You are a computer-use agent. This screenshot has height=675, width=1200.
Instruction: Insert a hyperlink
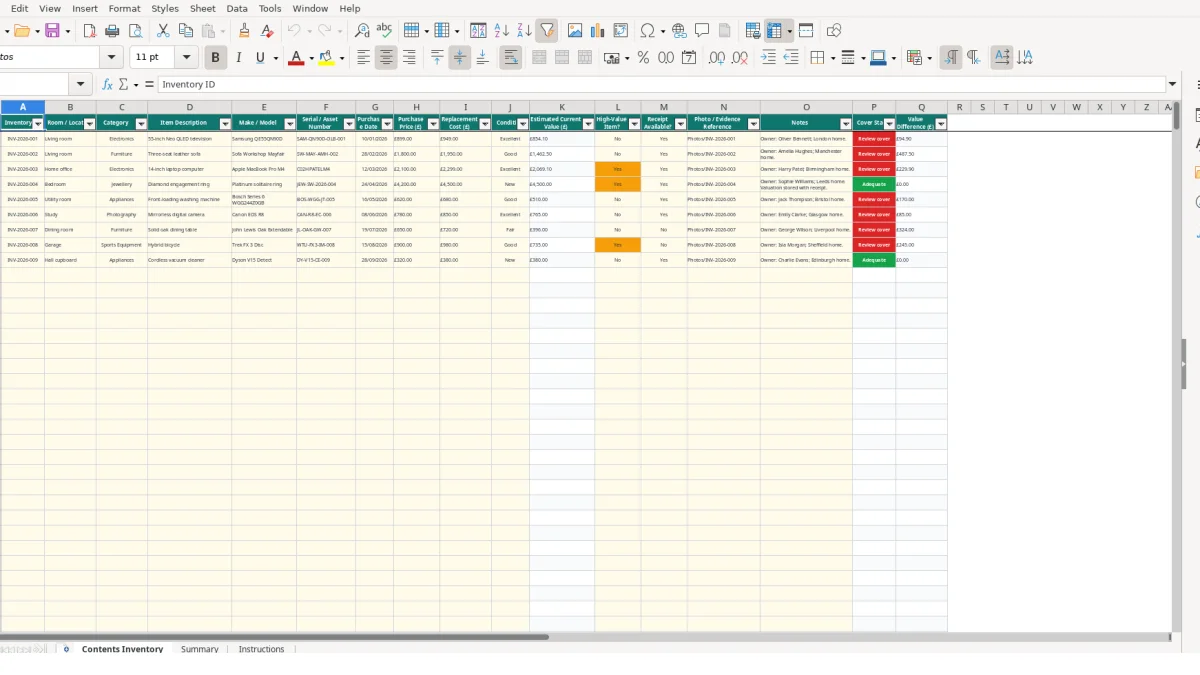point(679,31)
